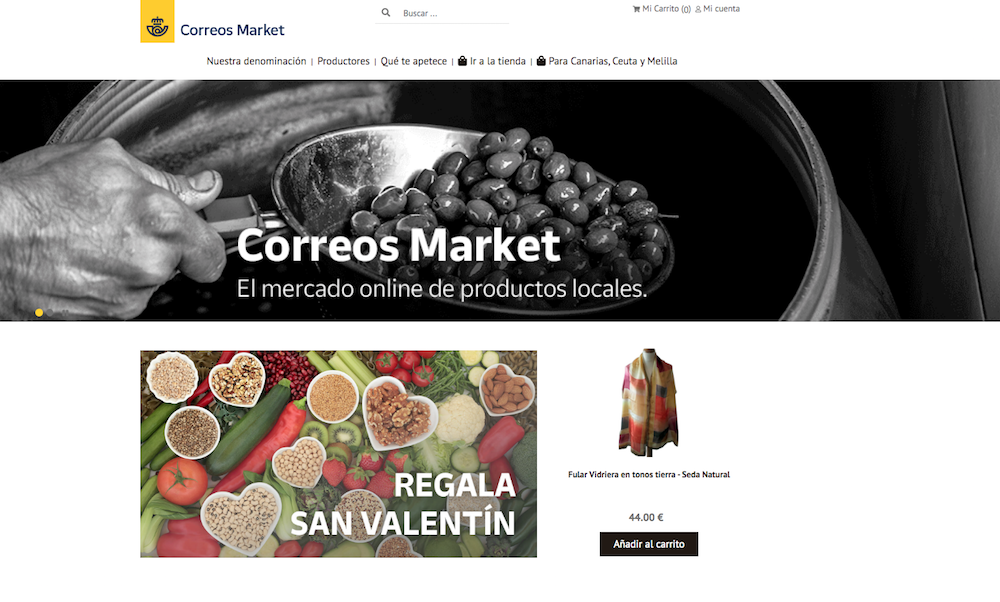This screenshot has height=602, width=1000.
Task: Click the Buscar search field
Action: [x=454, y=13]
